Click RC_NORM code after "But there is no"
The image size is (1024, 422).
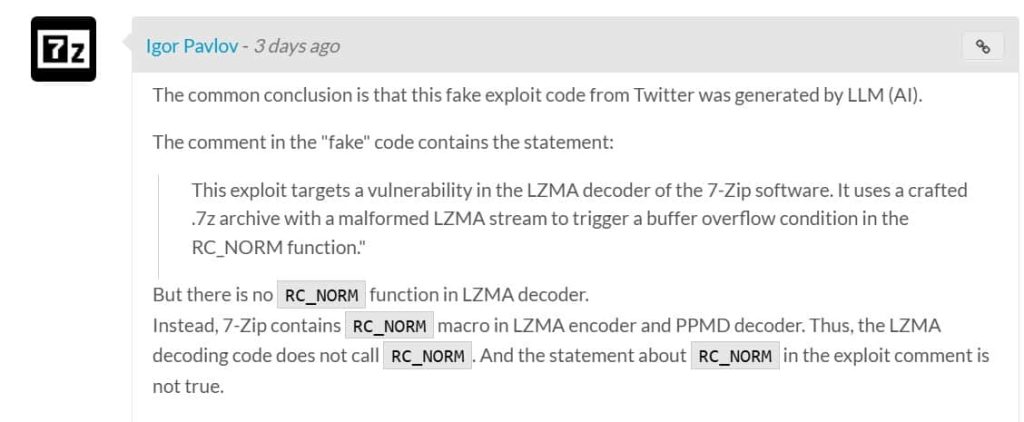pyautogui.click(x=321, y=296)
